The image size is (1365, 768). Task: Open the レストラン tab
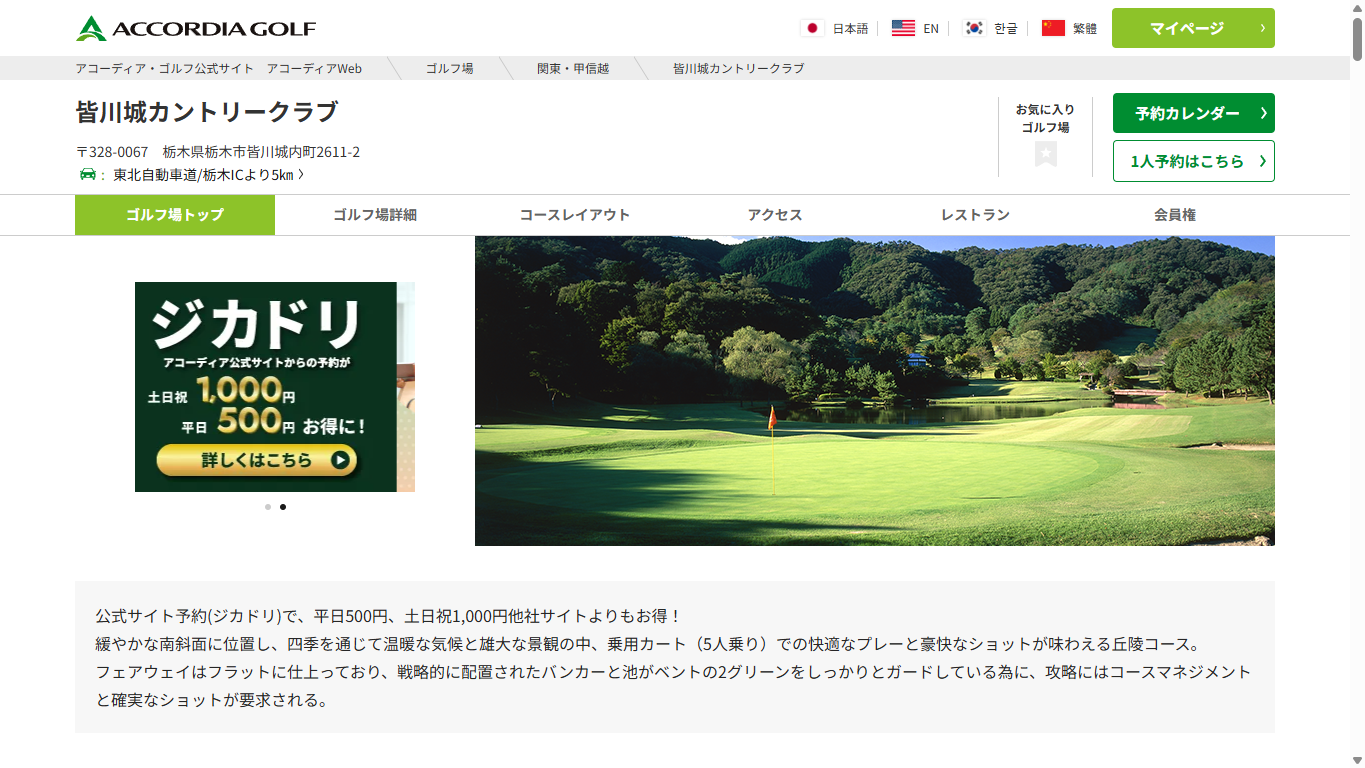coord(975,215)
